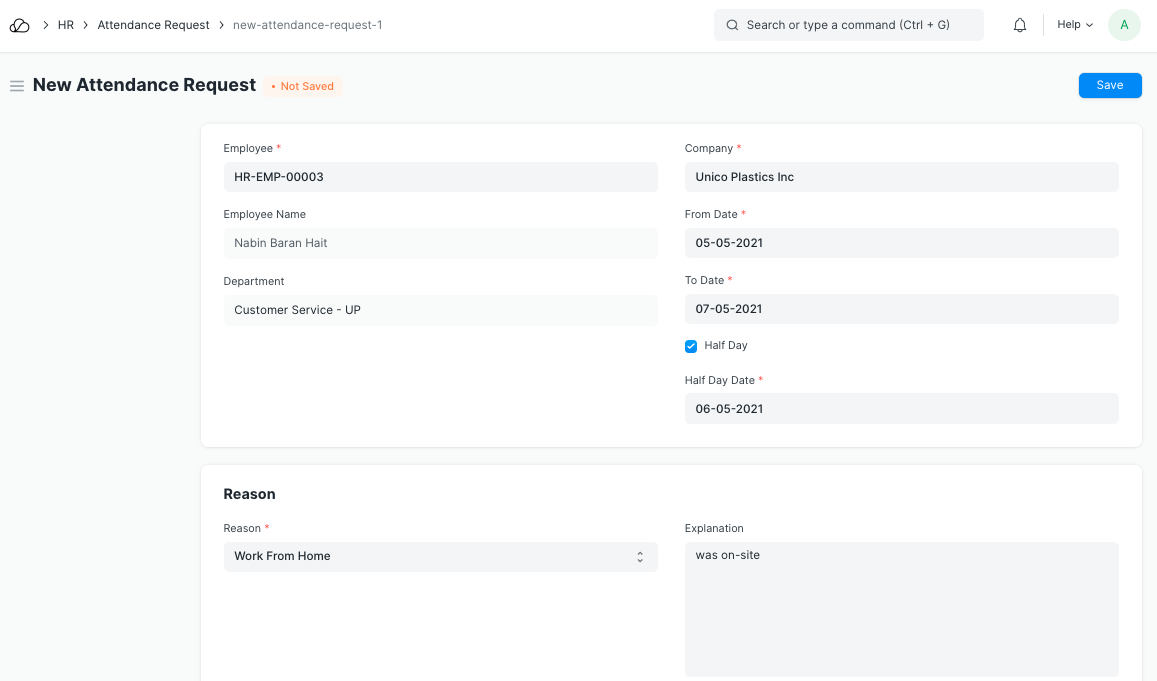Expand the Help menu

coord(1075,25)
